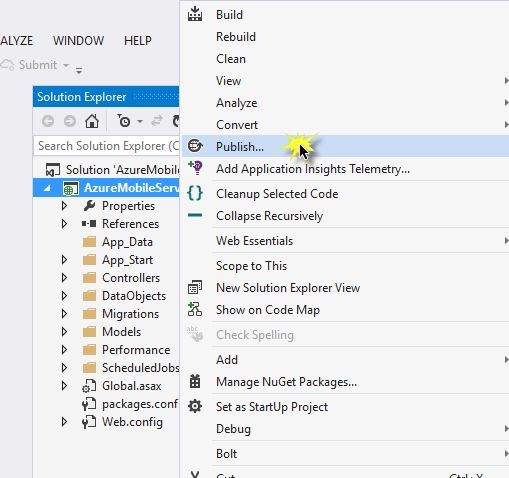The image size is (509, 478).
Task: Select the DataObjects folder label
Action: pyautogui.click(x=134, y=296)
